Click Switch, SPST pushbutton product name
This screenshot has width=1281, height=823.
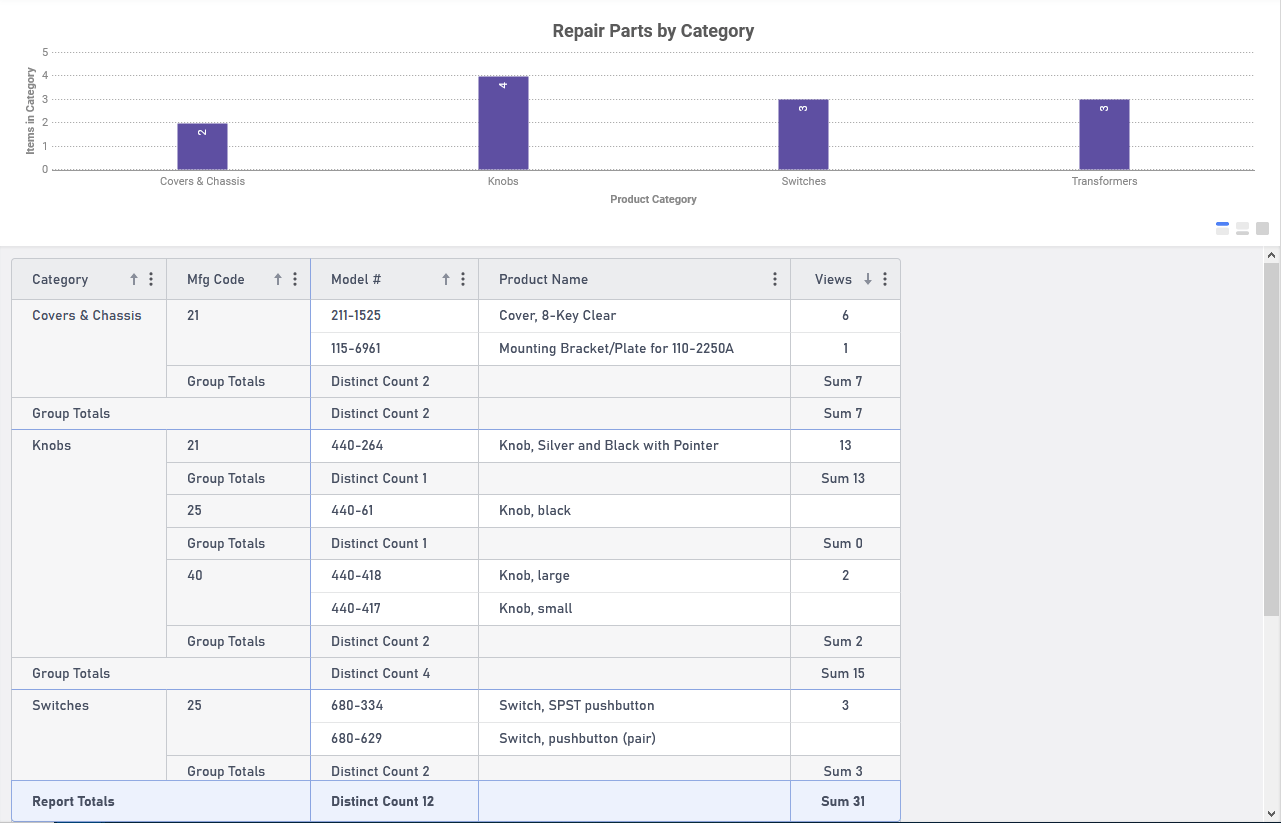click(577, 705)
